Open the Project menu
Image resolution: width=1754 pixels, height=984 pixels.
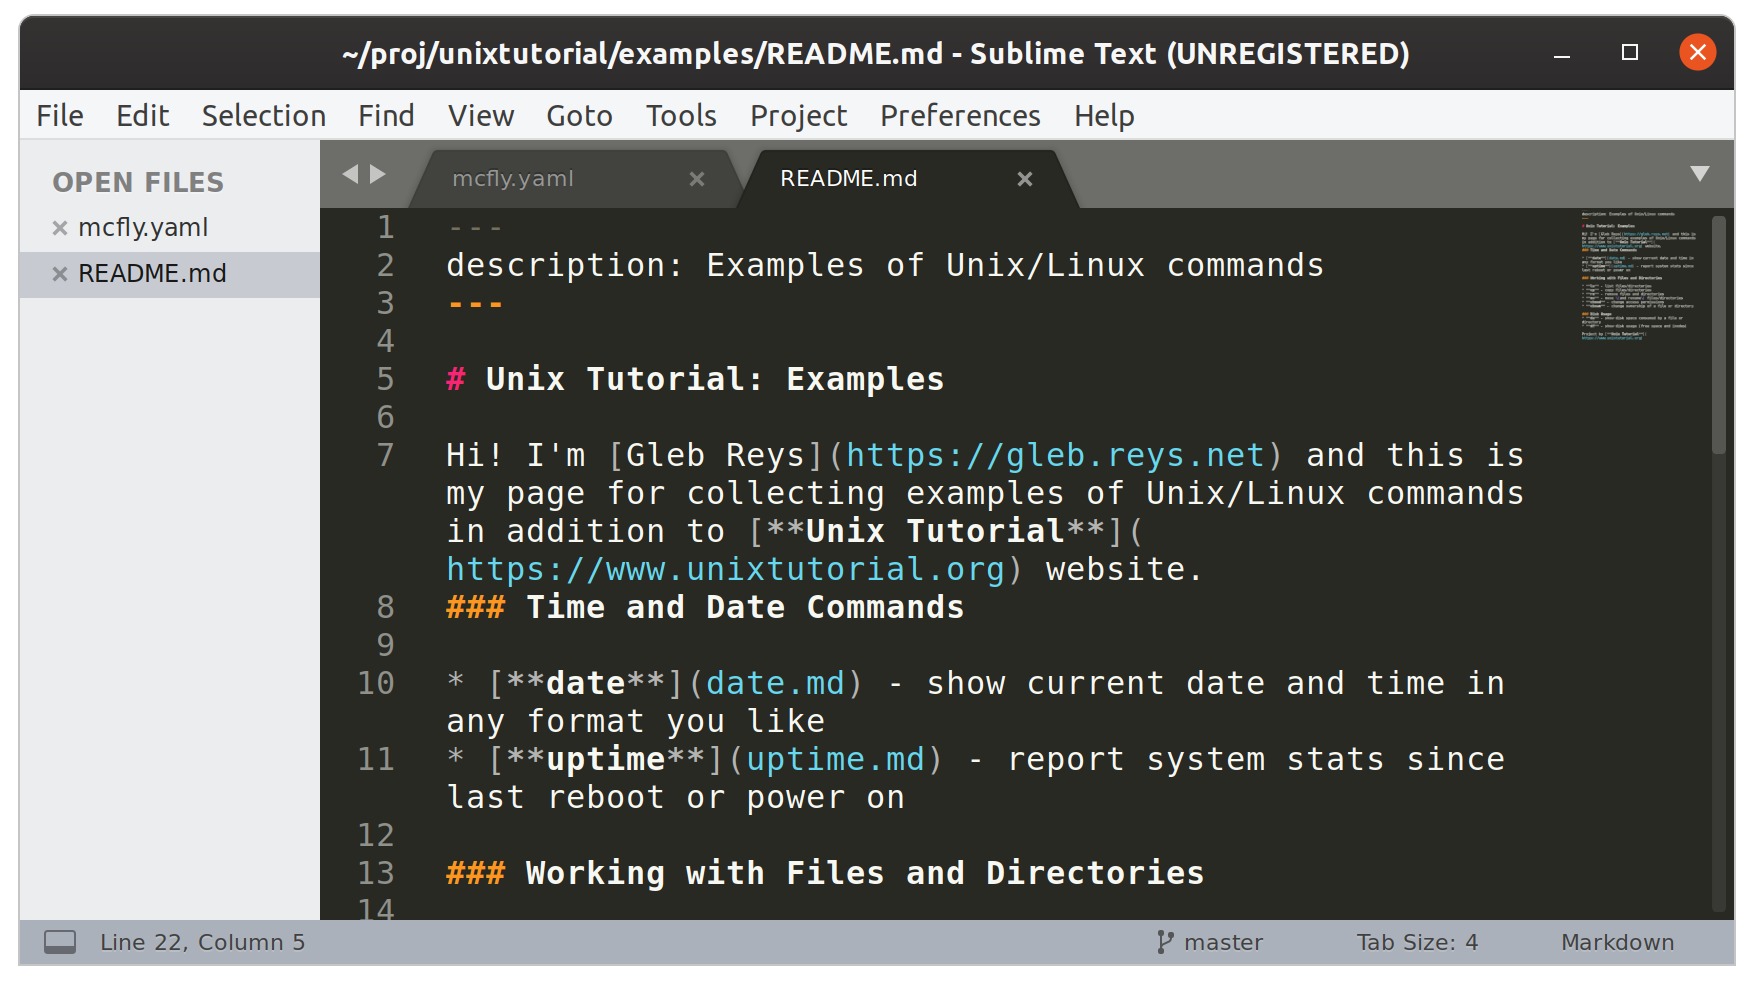point(798,116)
